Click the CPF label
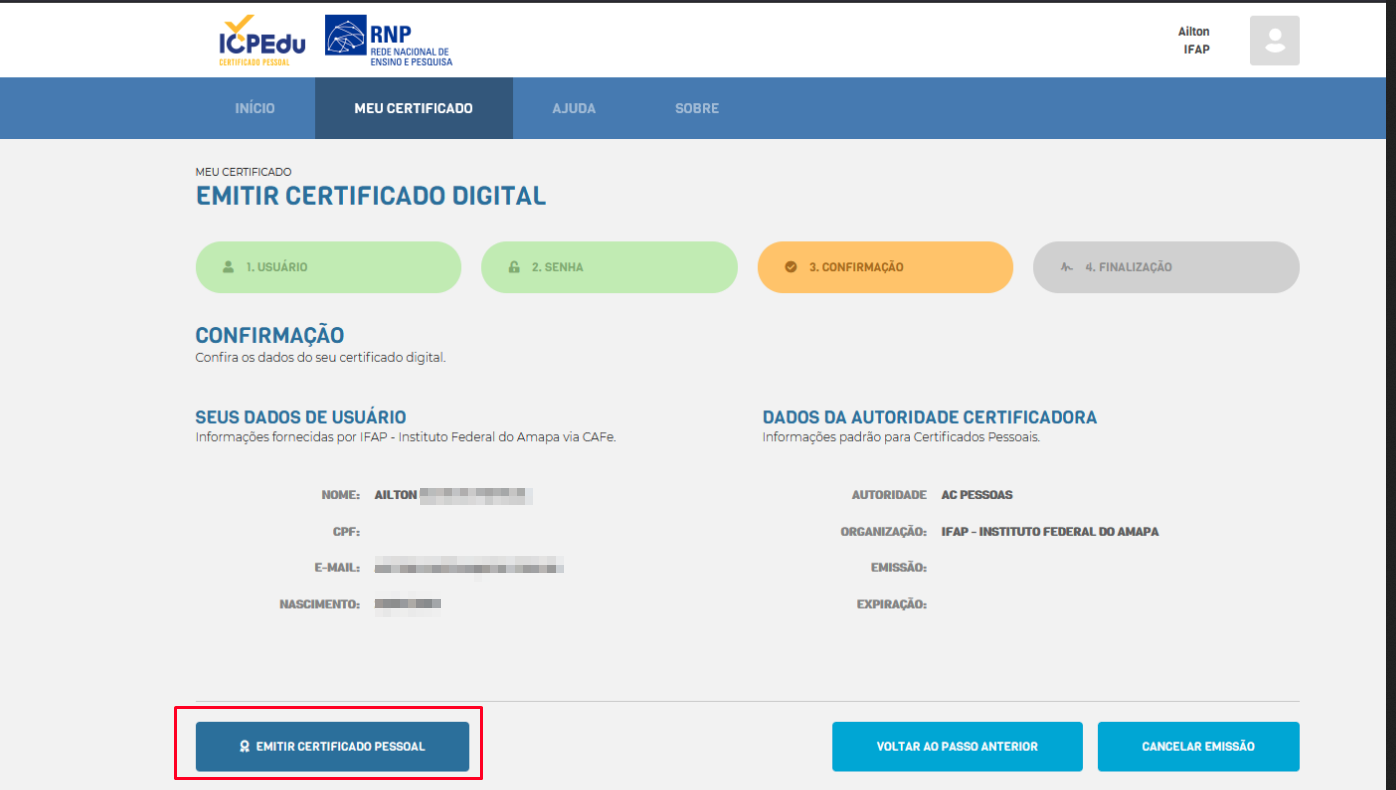The height and width of the screenshot is (790, 1396). coord(346,532)
